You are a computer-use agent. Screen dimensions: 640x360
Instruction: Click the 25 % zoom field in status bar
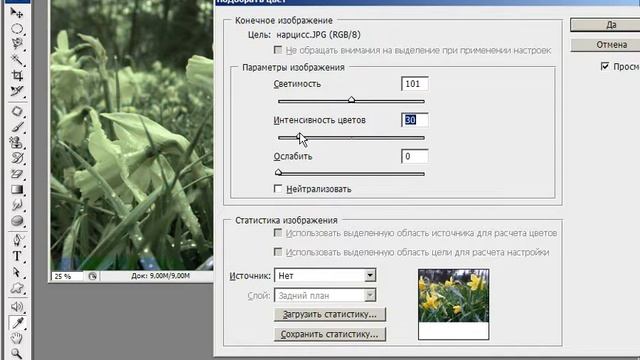[x=67, y=276]
